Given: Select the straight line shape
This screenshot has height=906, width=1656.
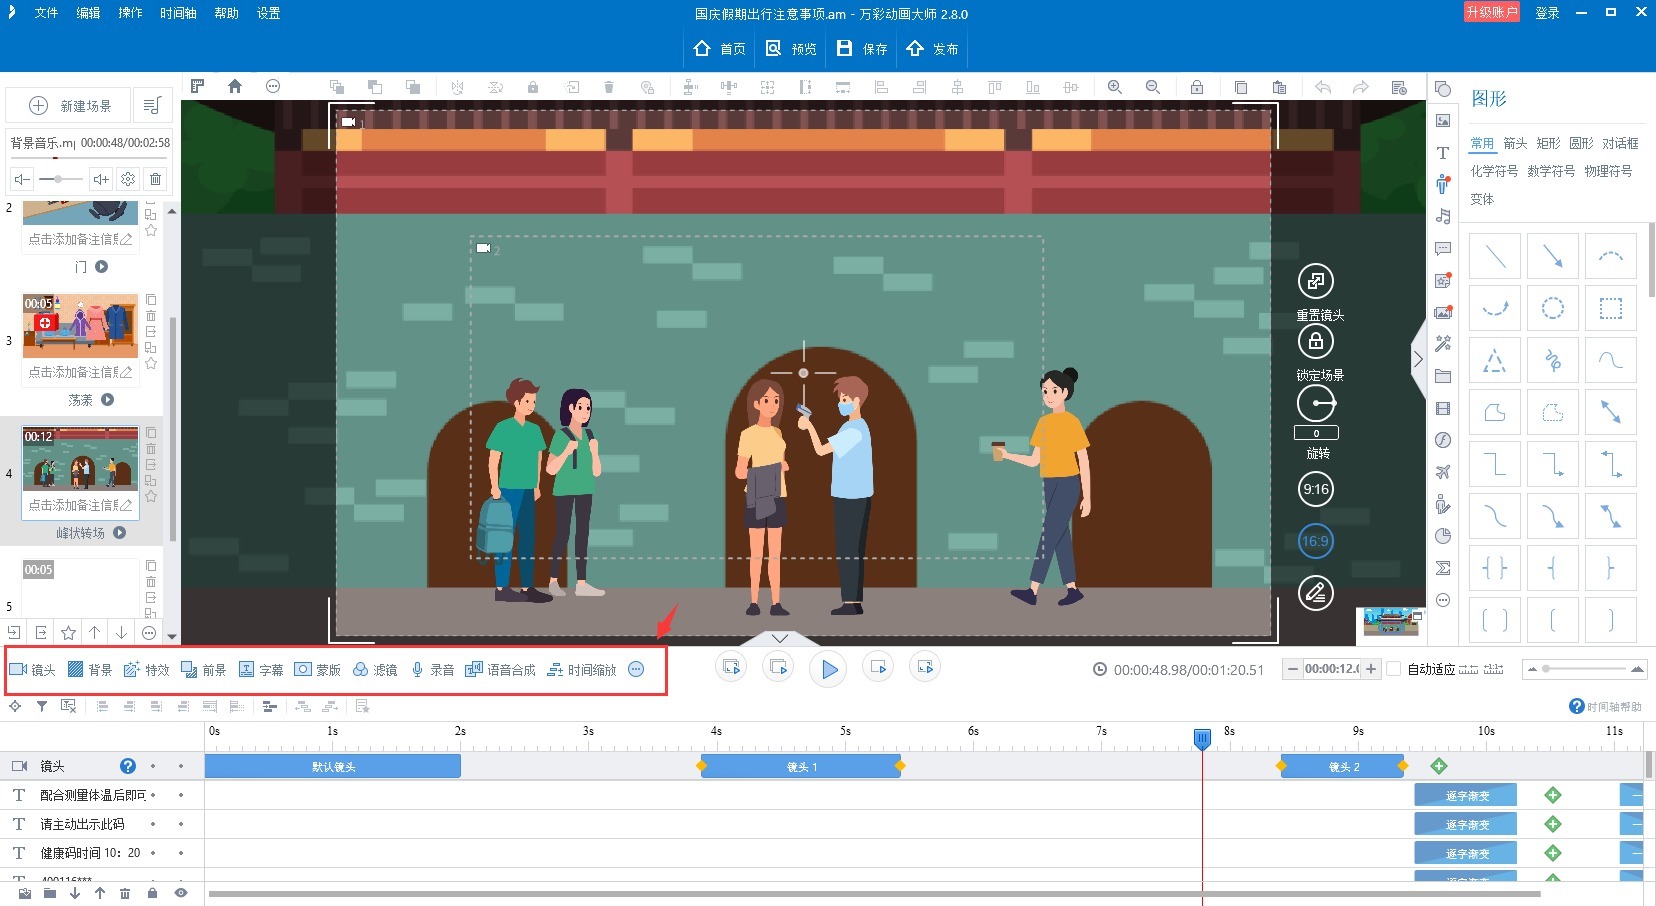Looking at the screenshot, I should tap(1495, 257).
